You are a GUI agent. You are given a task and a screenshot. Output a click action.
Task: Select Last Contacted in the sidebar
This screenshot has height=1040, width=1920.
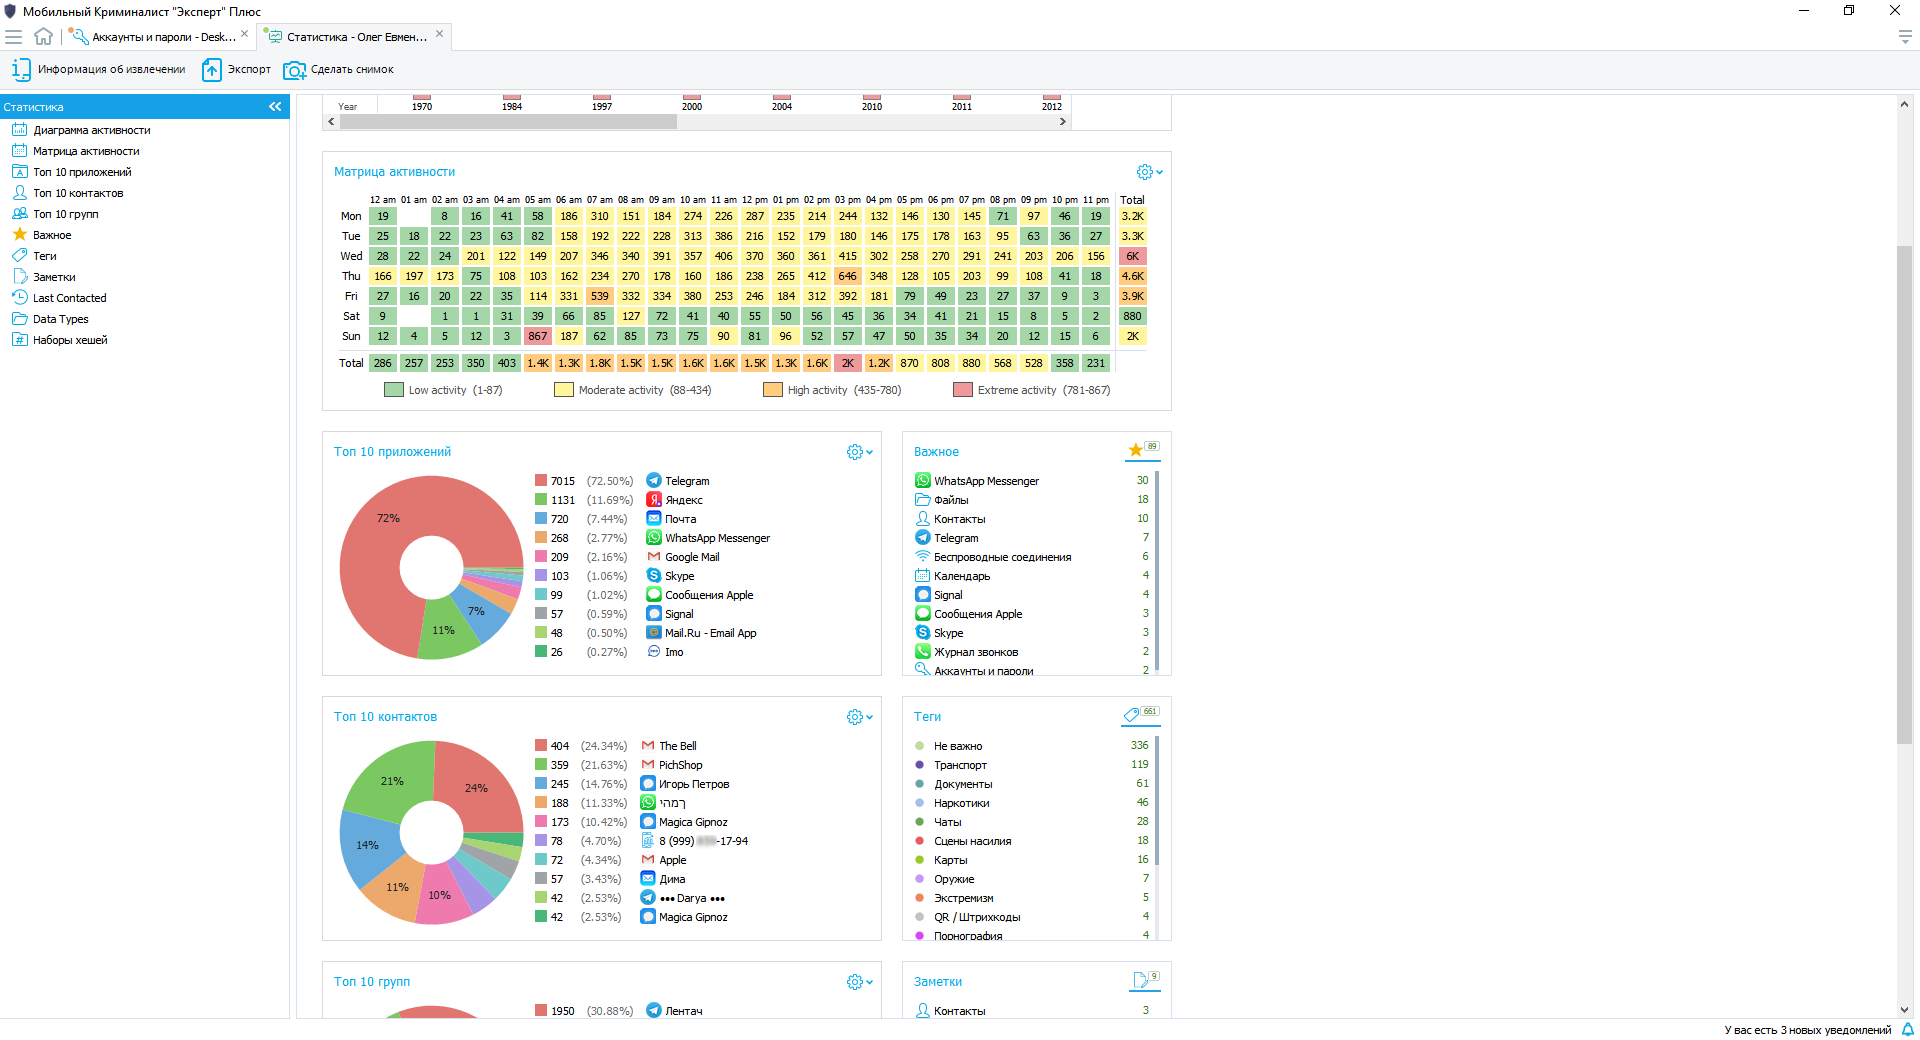(69, 298)
